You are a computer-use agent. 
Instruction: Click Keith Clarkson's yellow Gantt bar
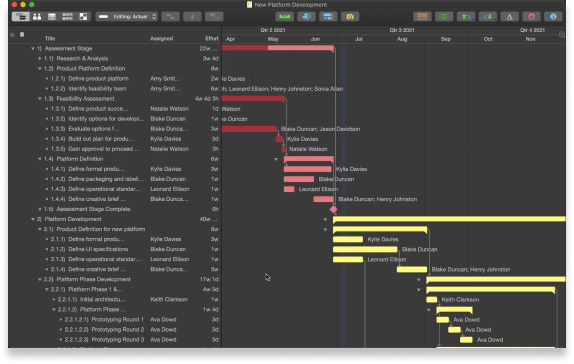pos(432,300)
